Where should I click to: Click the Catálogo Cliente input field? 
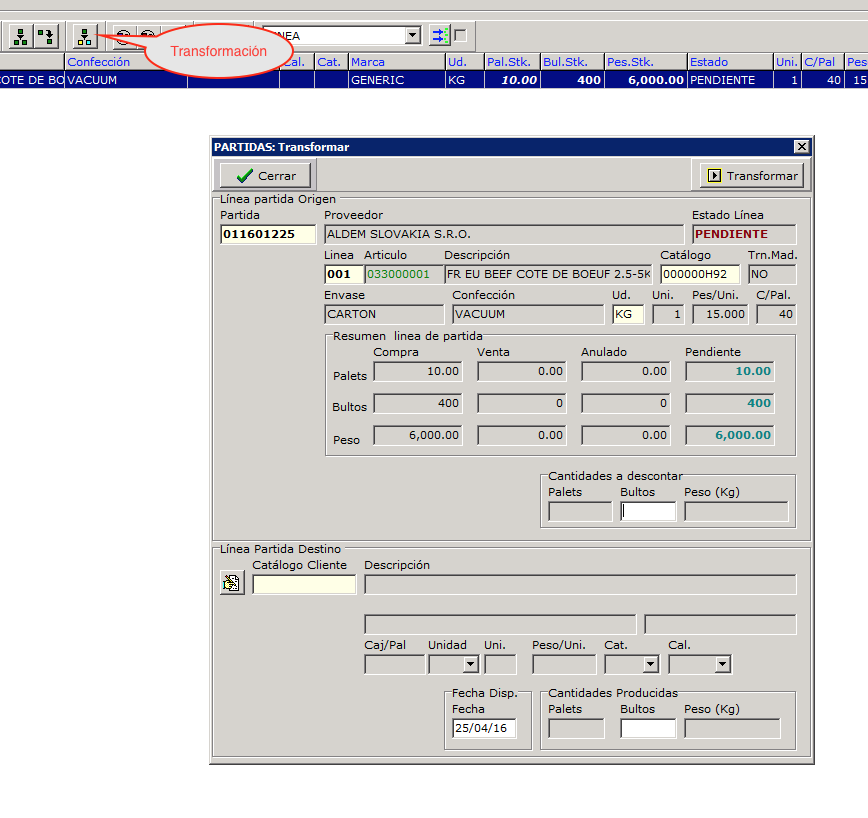click(x=304, y=585)
